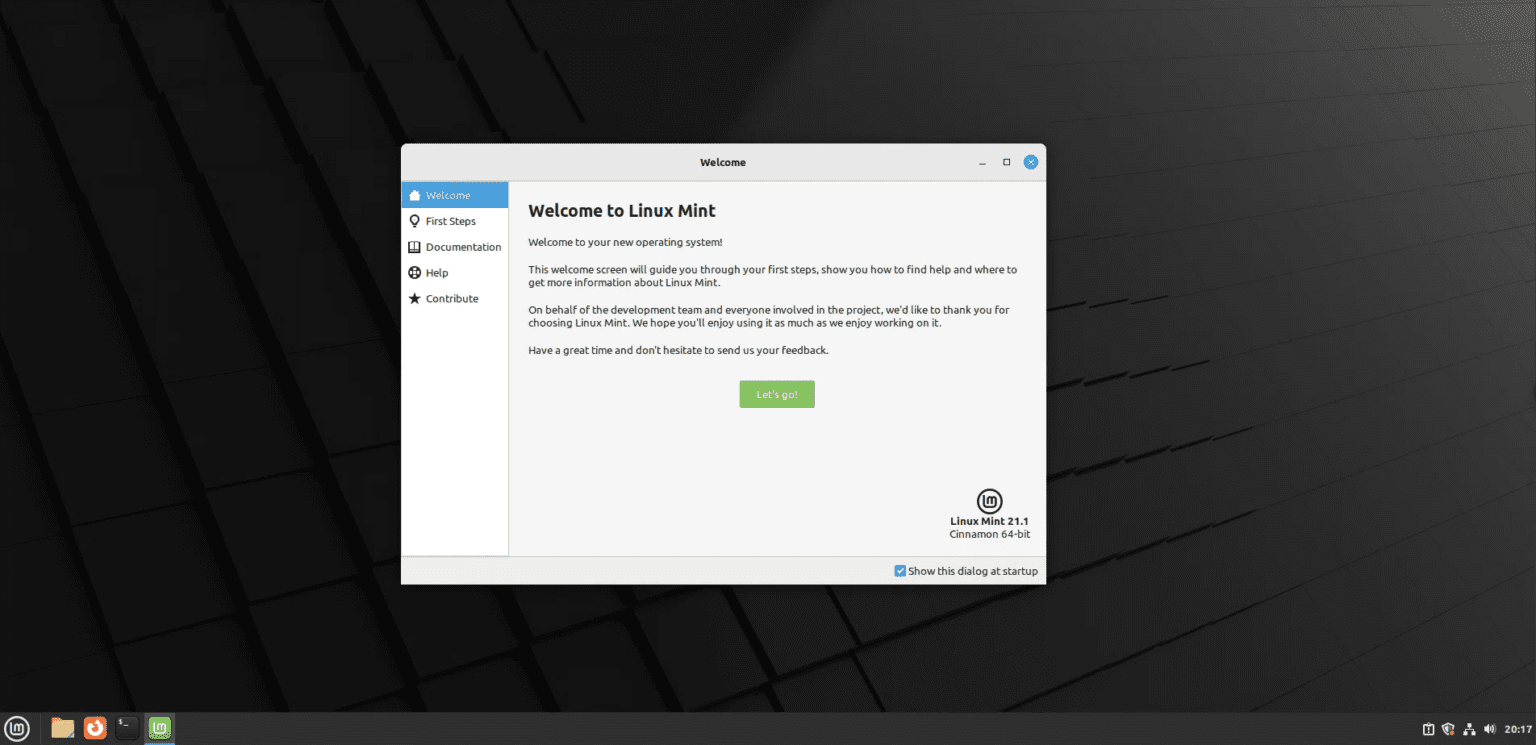Screen dimensions: 1536x745
Task: Open the network connections tray icon
Action: pos(1469,728)
